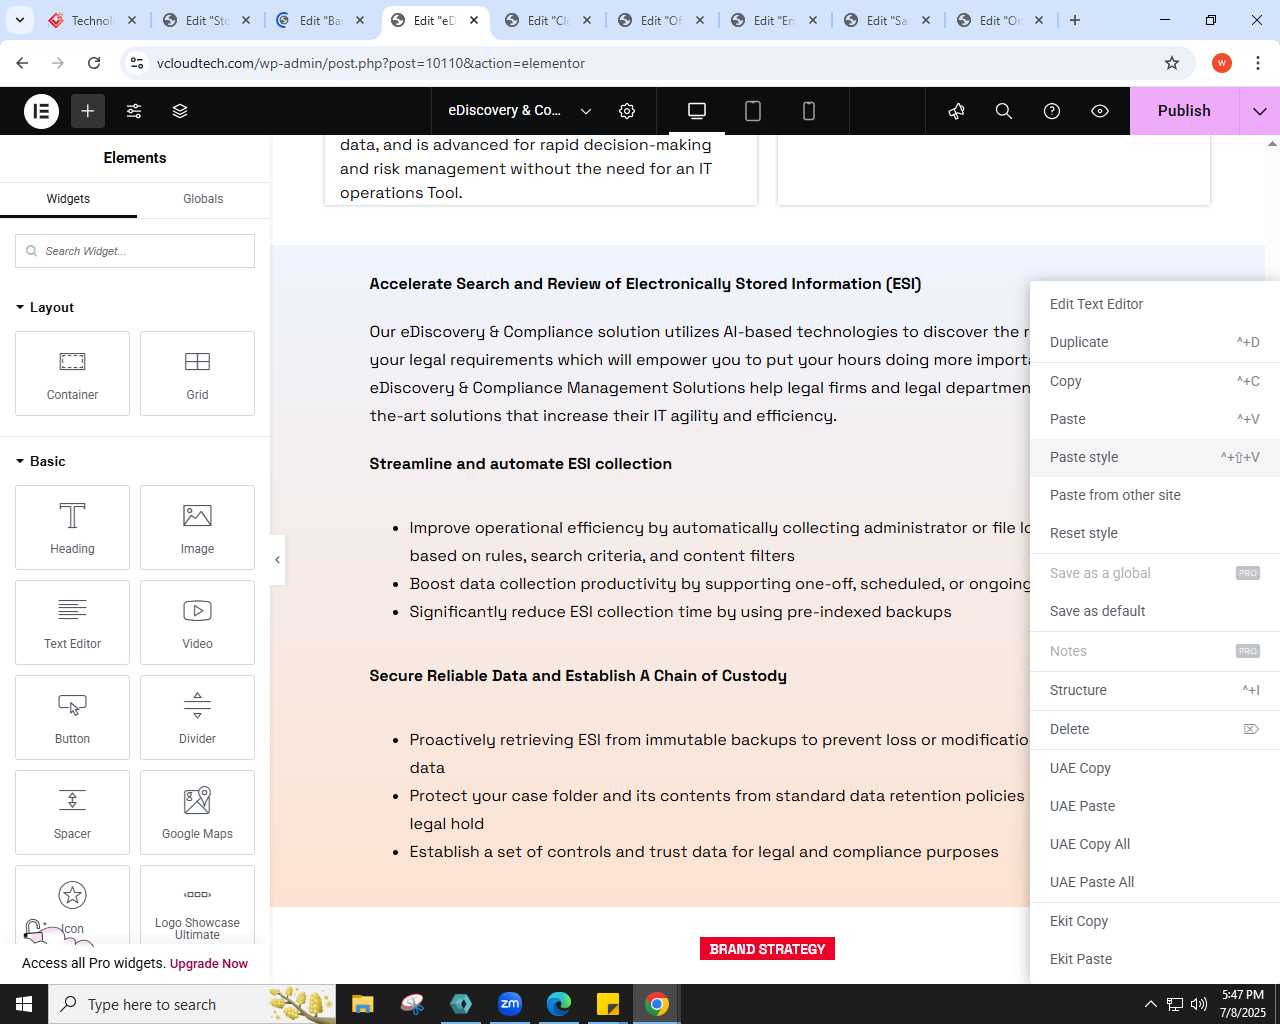Collapse the Elements panel arrow handle
Image resolution: width=1280 pixels, height=1024 pixels.
278,560
